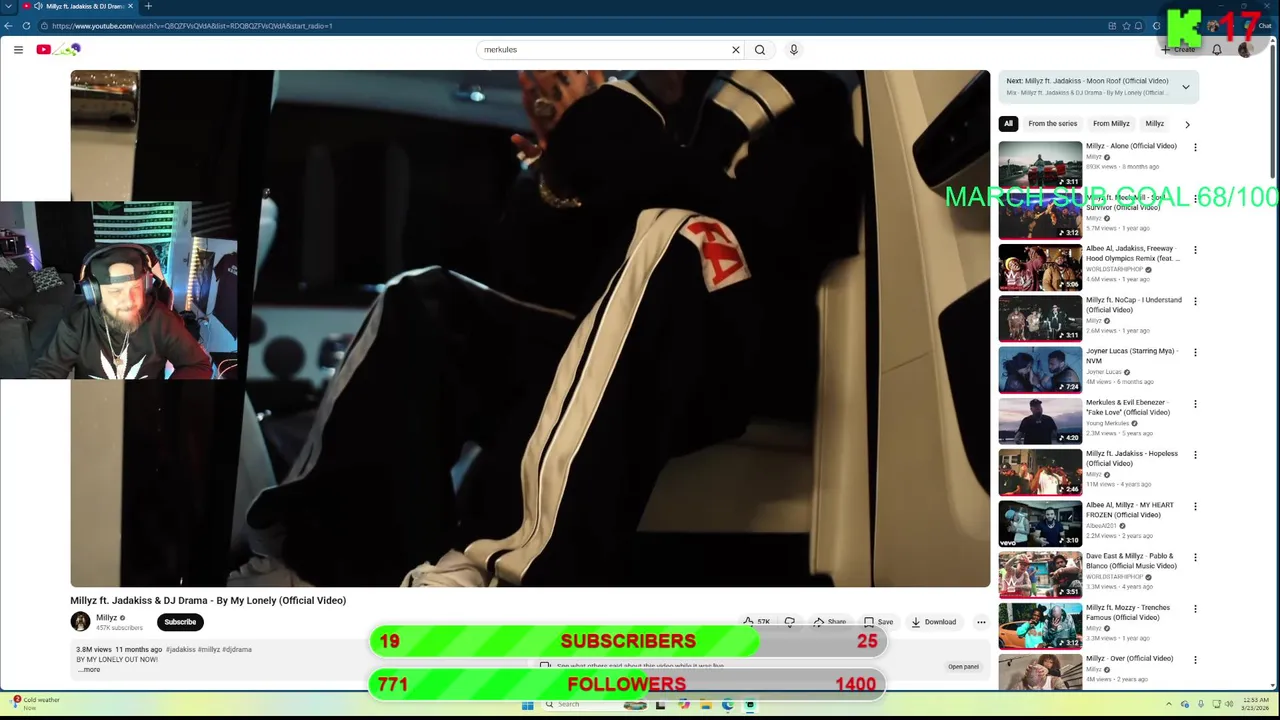Select the From the series chip
This screenshot has width=1280, height=720.
tap(1052, 124)
